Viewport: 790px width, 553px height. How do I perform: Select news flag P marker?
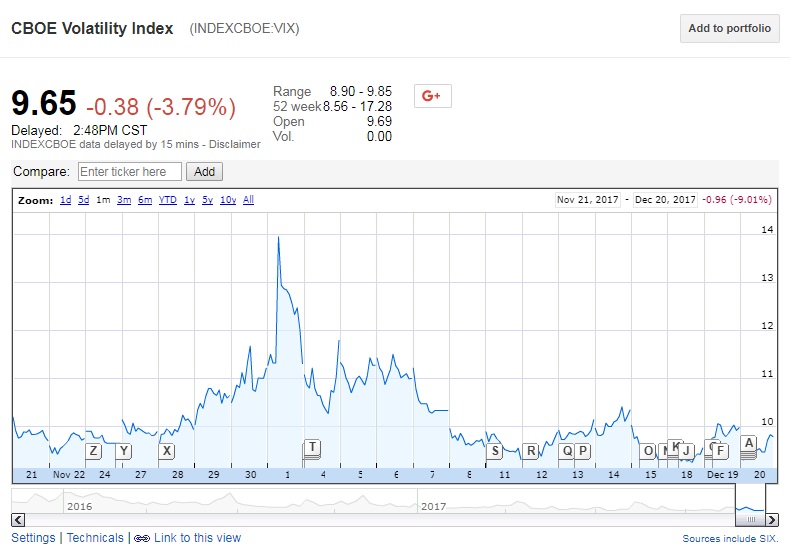[x=583, y=451]
